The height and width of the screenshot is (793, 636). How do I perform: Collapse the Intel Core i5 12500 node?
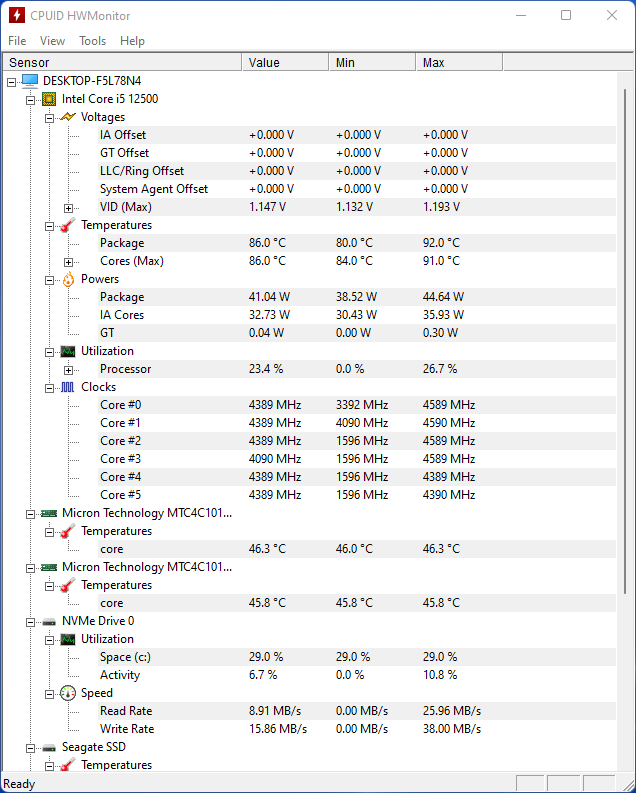(30, 100)
